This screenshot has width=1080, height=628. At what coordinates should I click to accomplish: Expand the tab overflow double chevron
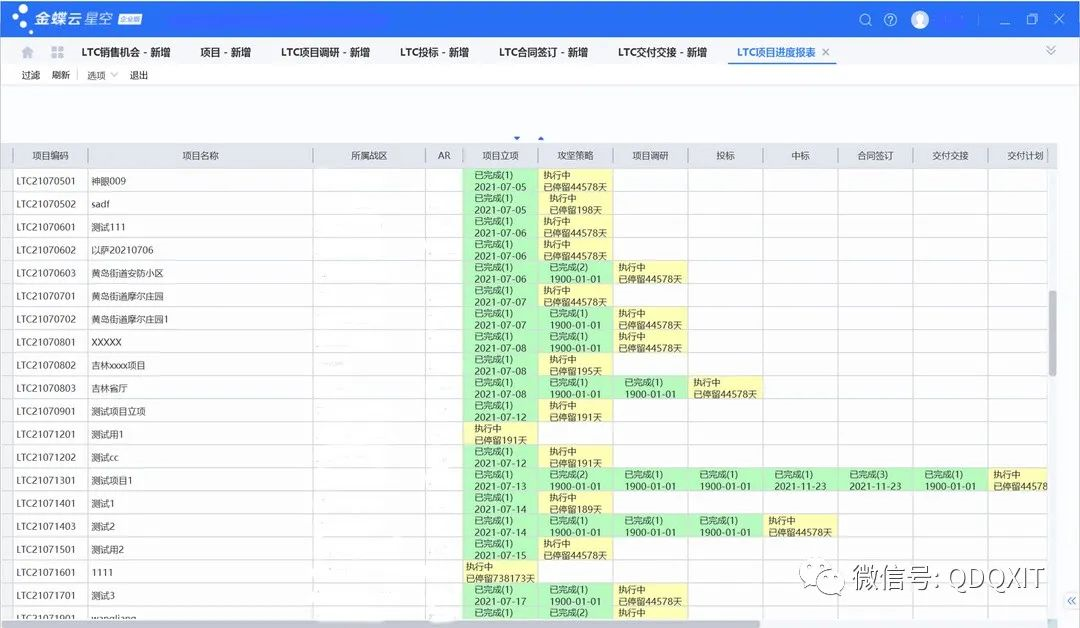pyautogui.click(x=1051, y=51)
